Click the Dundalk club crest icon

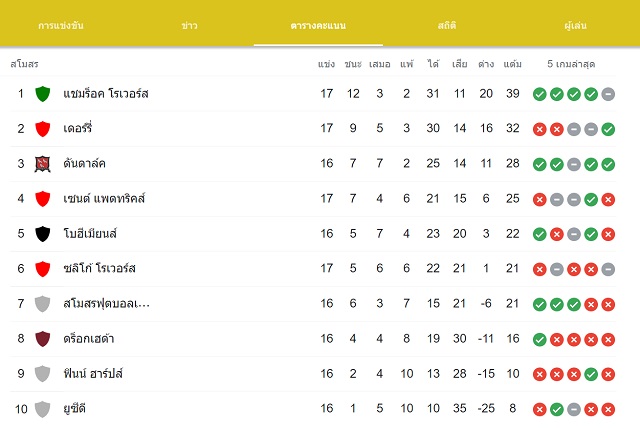click(x=42, y=164)
